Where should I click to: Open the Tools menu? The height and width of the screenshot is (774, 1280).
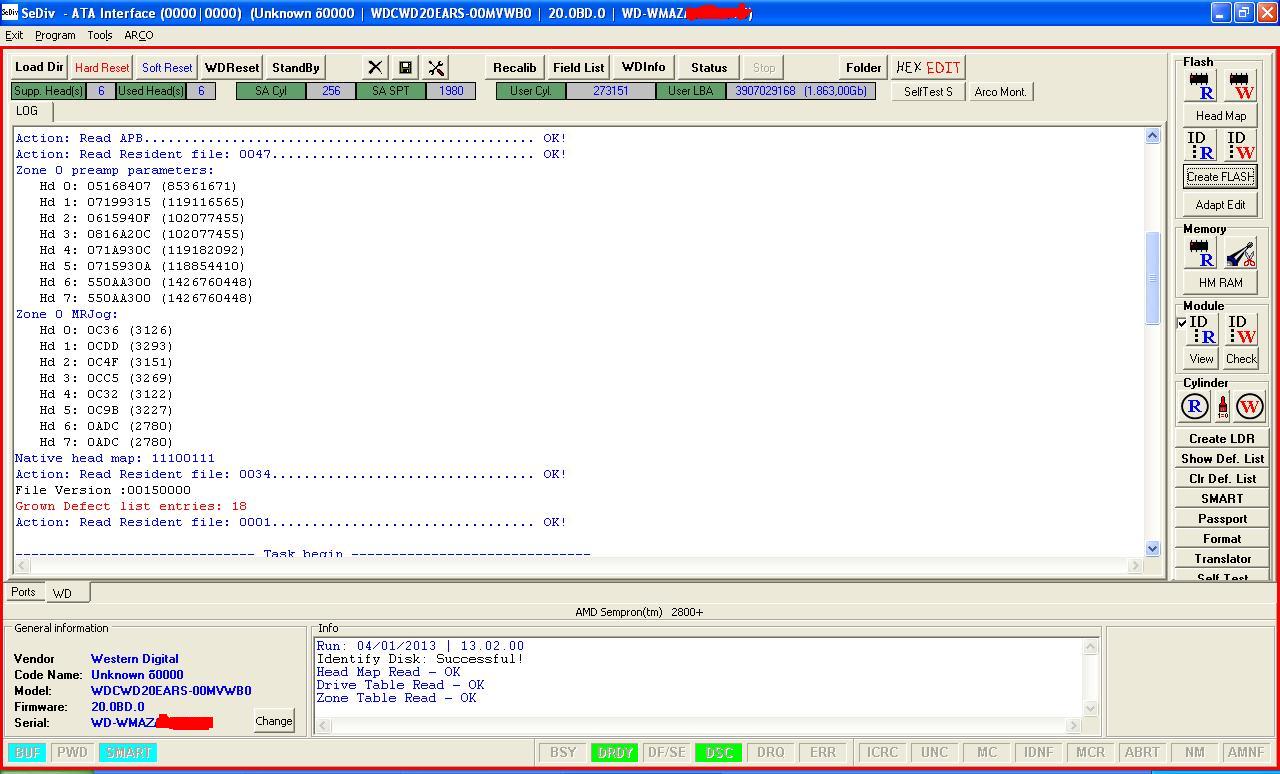click(100, 35)
